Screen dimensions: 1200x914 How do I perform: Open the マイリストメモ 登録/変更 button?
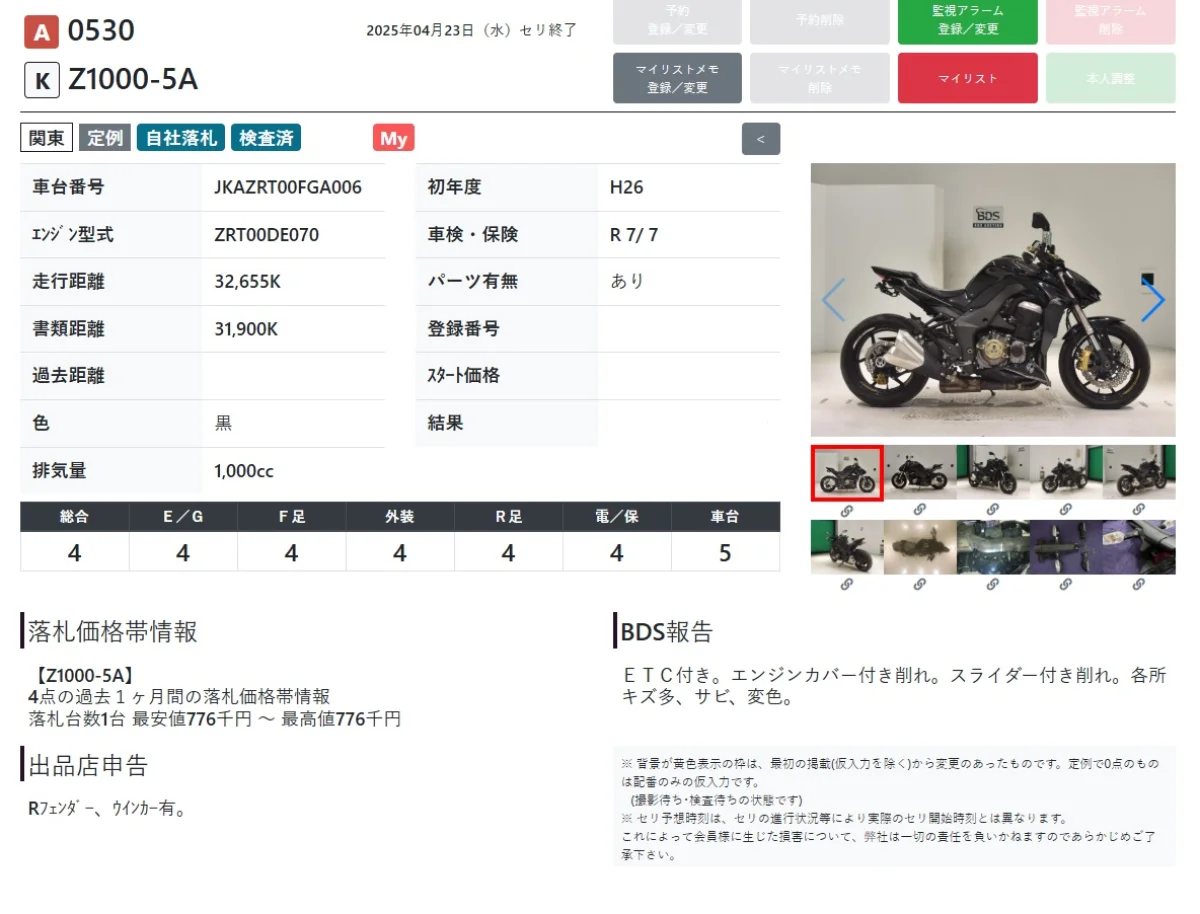tap(677, 78)
